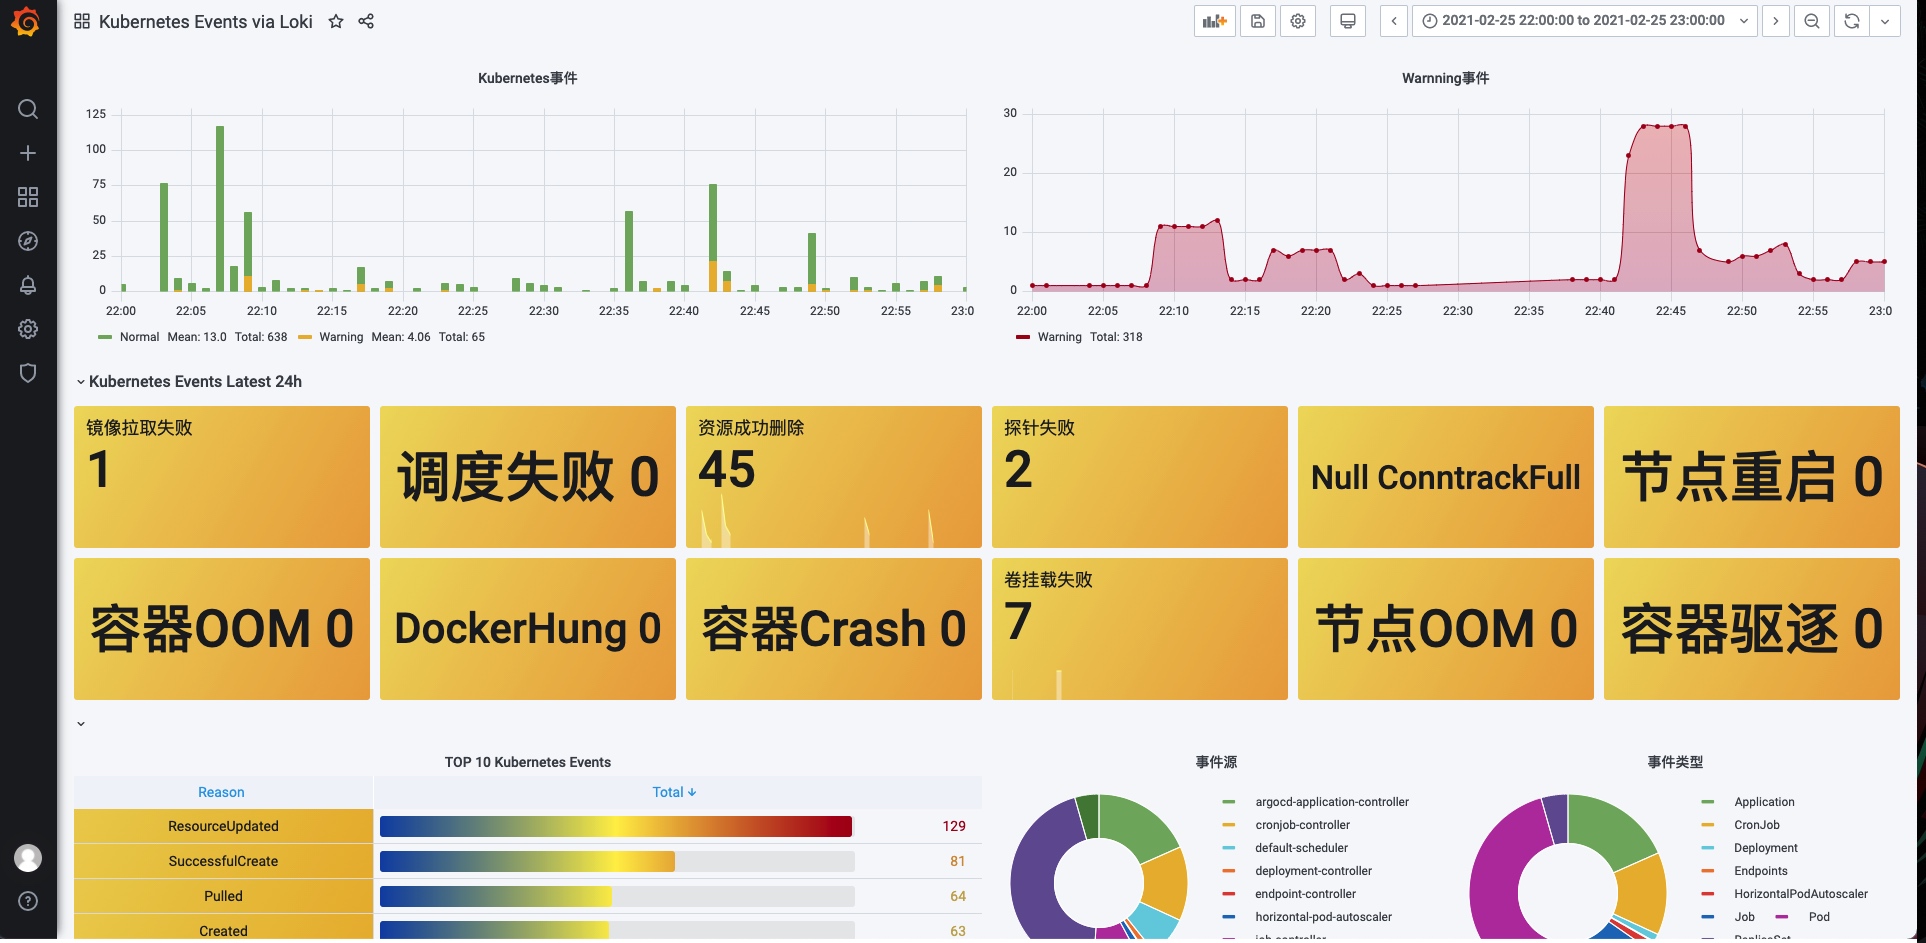This screenshot has width=1926, height=943.
Task: Click the Kubernetes Events via Loki title
Action: (206, 21)
